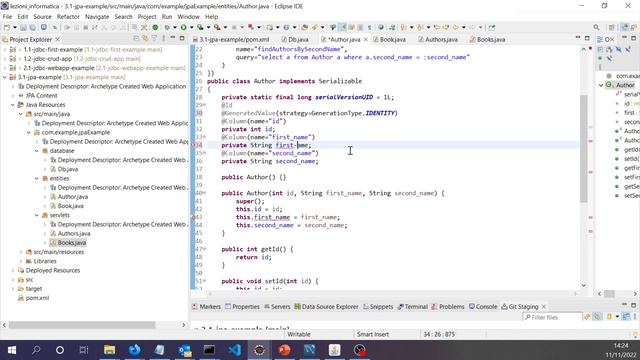Screen dimensions: 640x360
Task: Open the Navigate menu
Action: 97,17
